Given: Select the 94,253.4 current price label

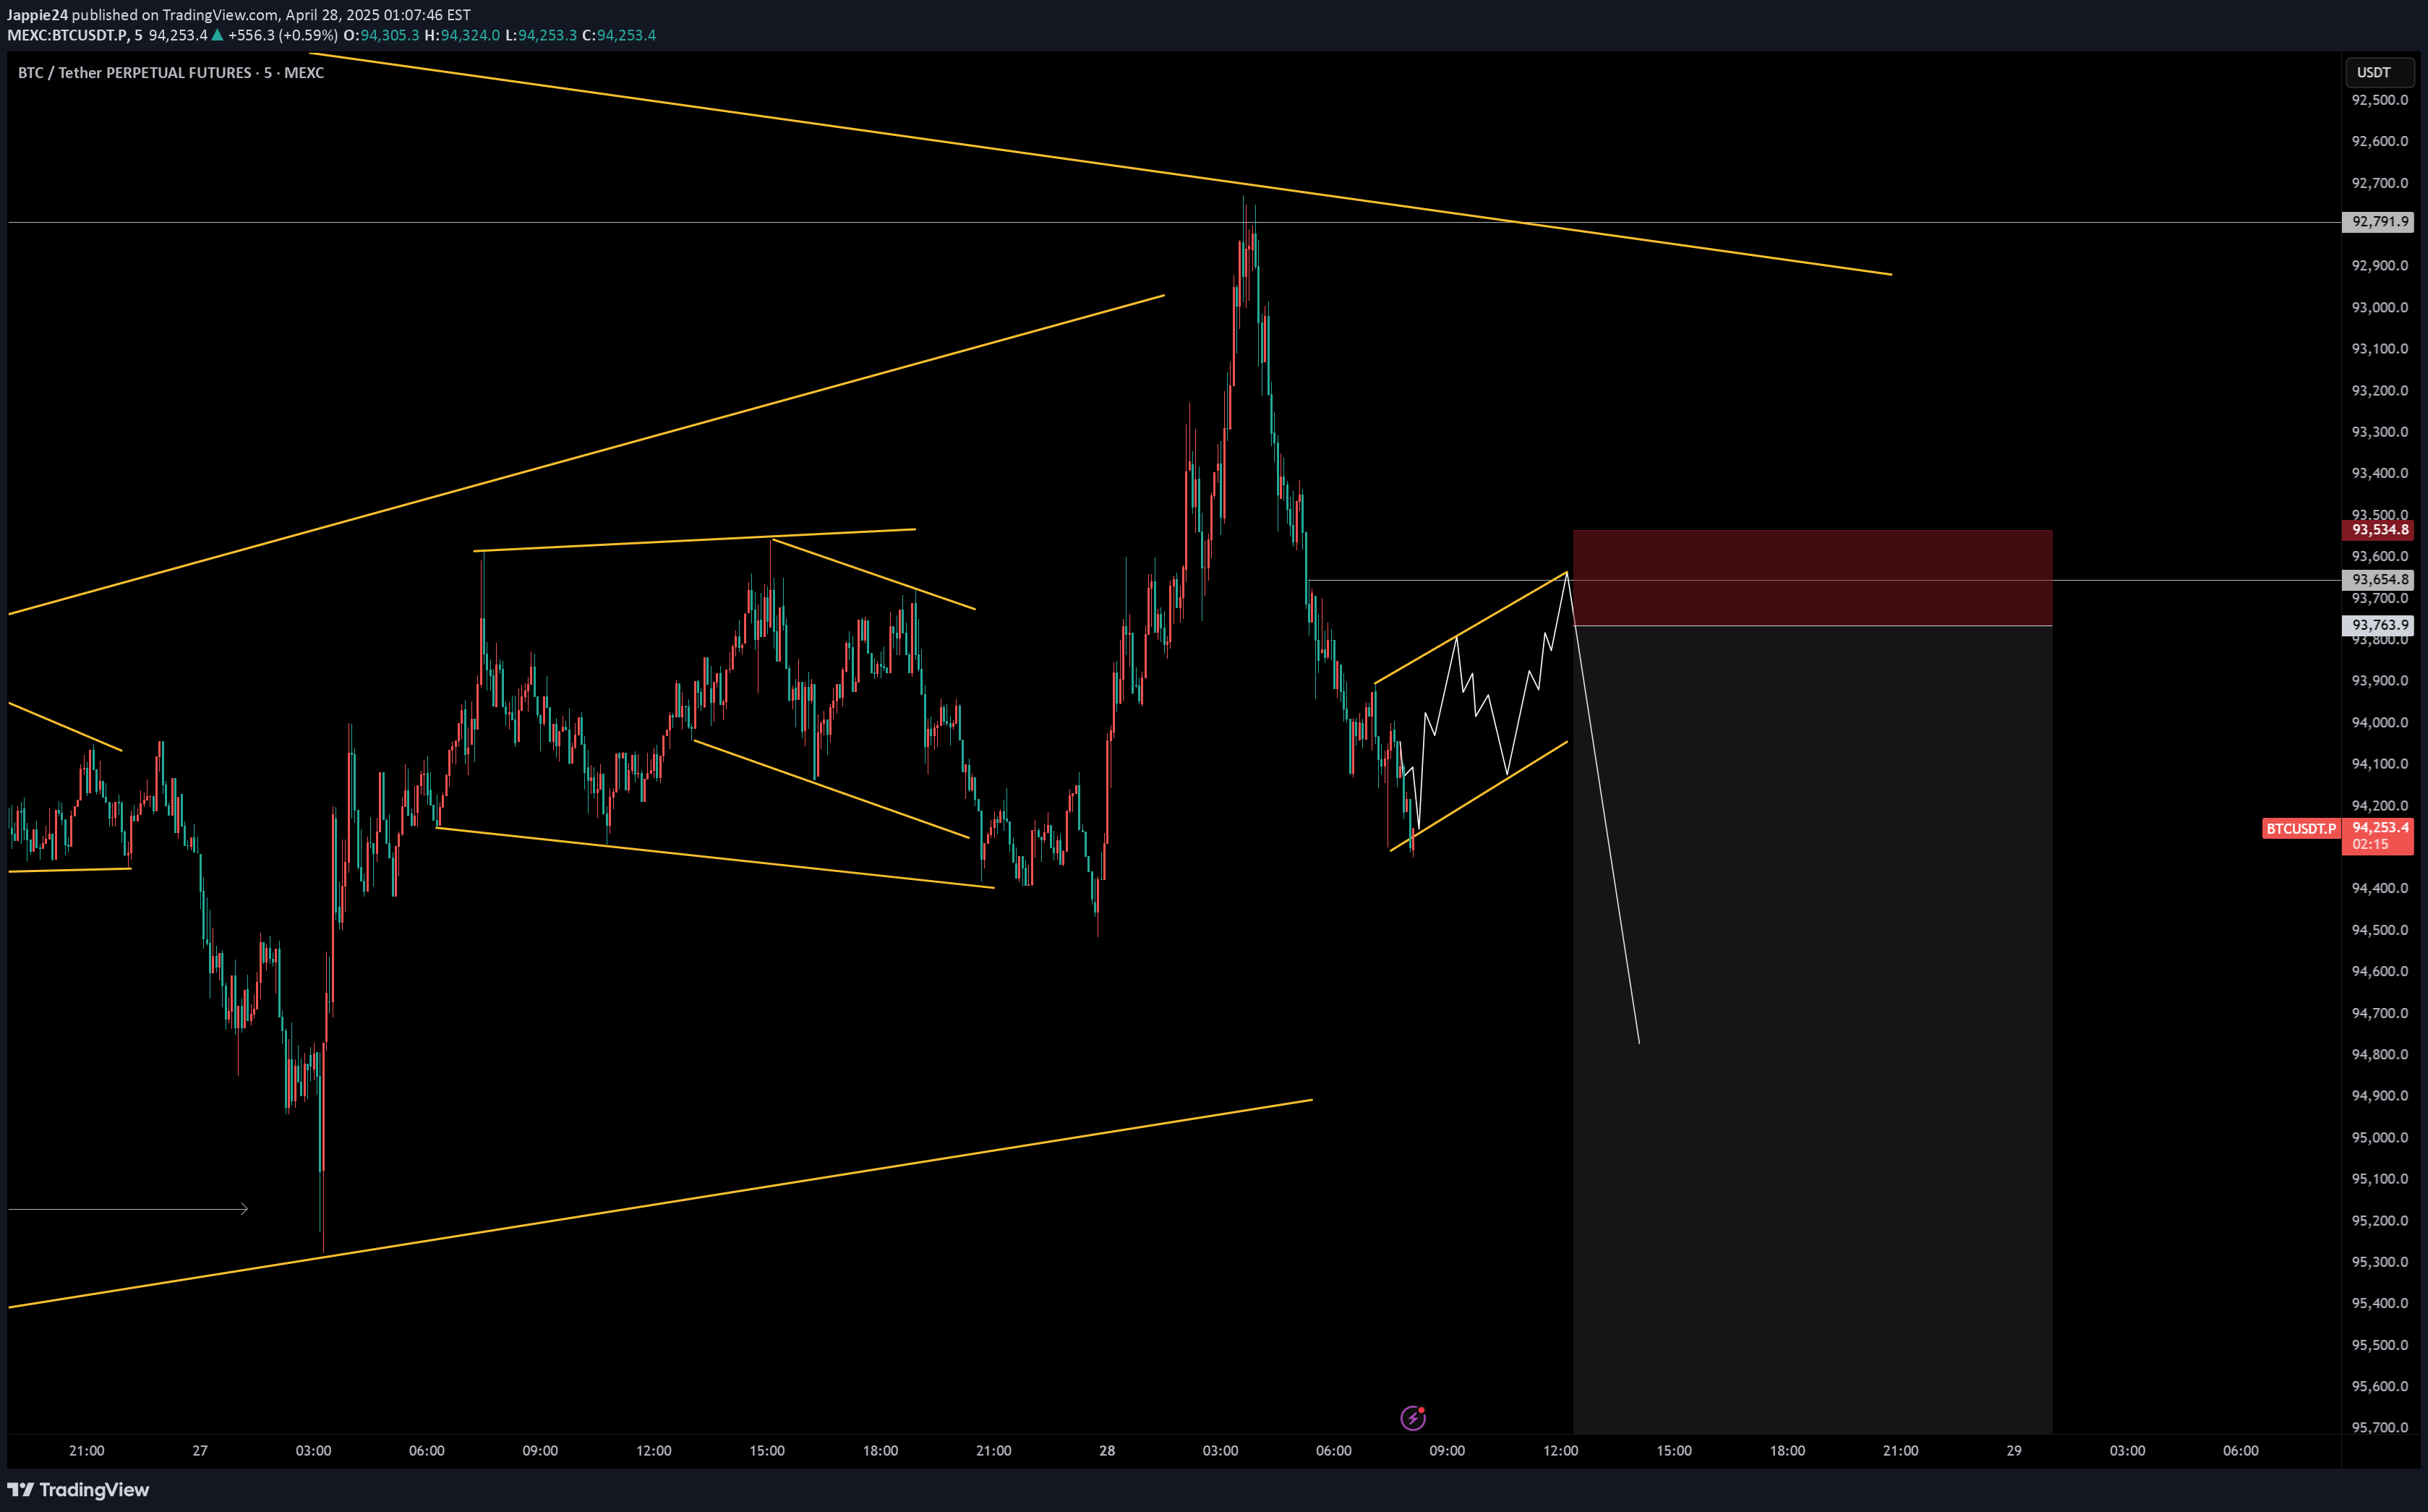Looking at the screenshot, I should [2380, 827].
